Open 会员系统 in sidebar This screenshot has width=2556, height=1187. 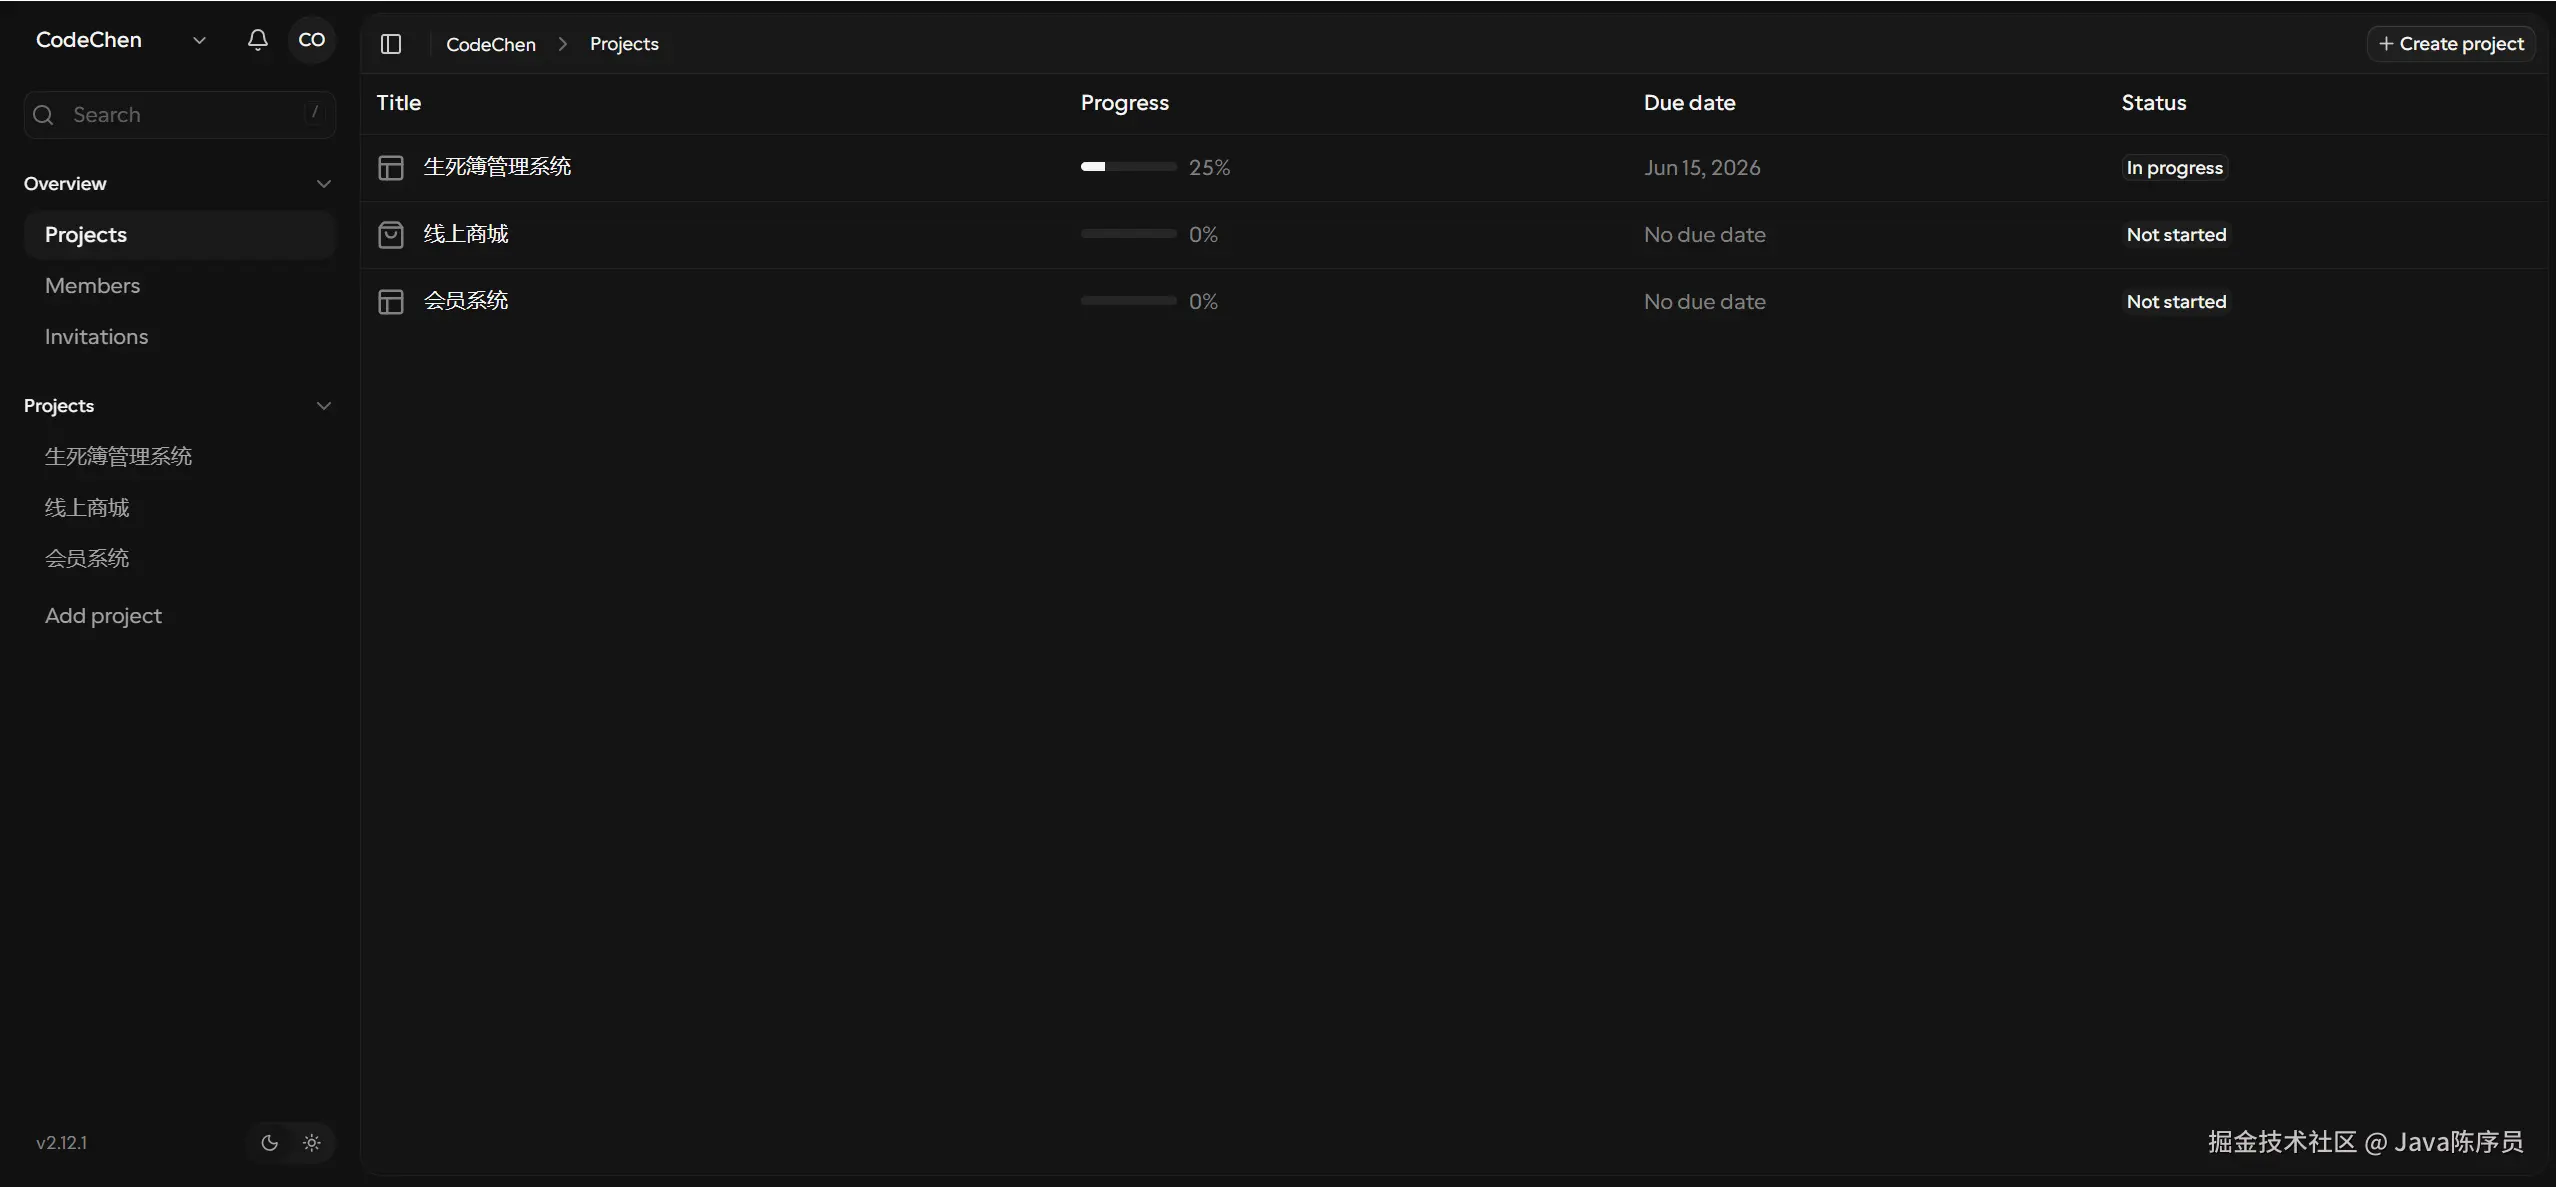(x=87, y=559)
